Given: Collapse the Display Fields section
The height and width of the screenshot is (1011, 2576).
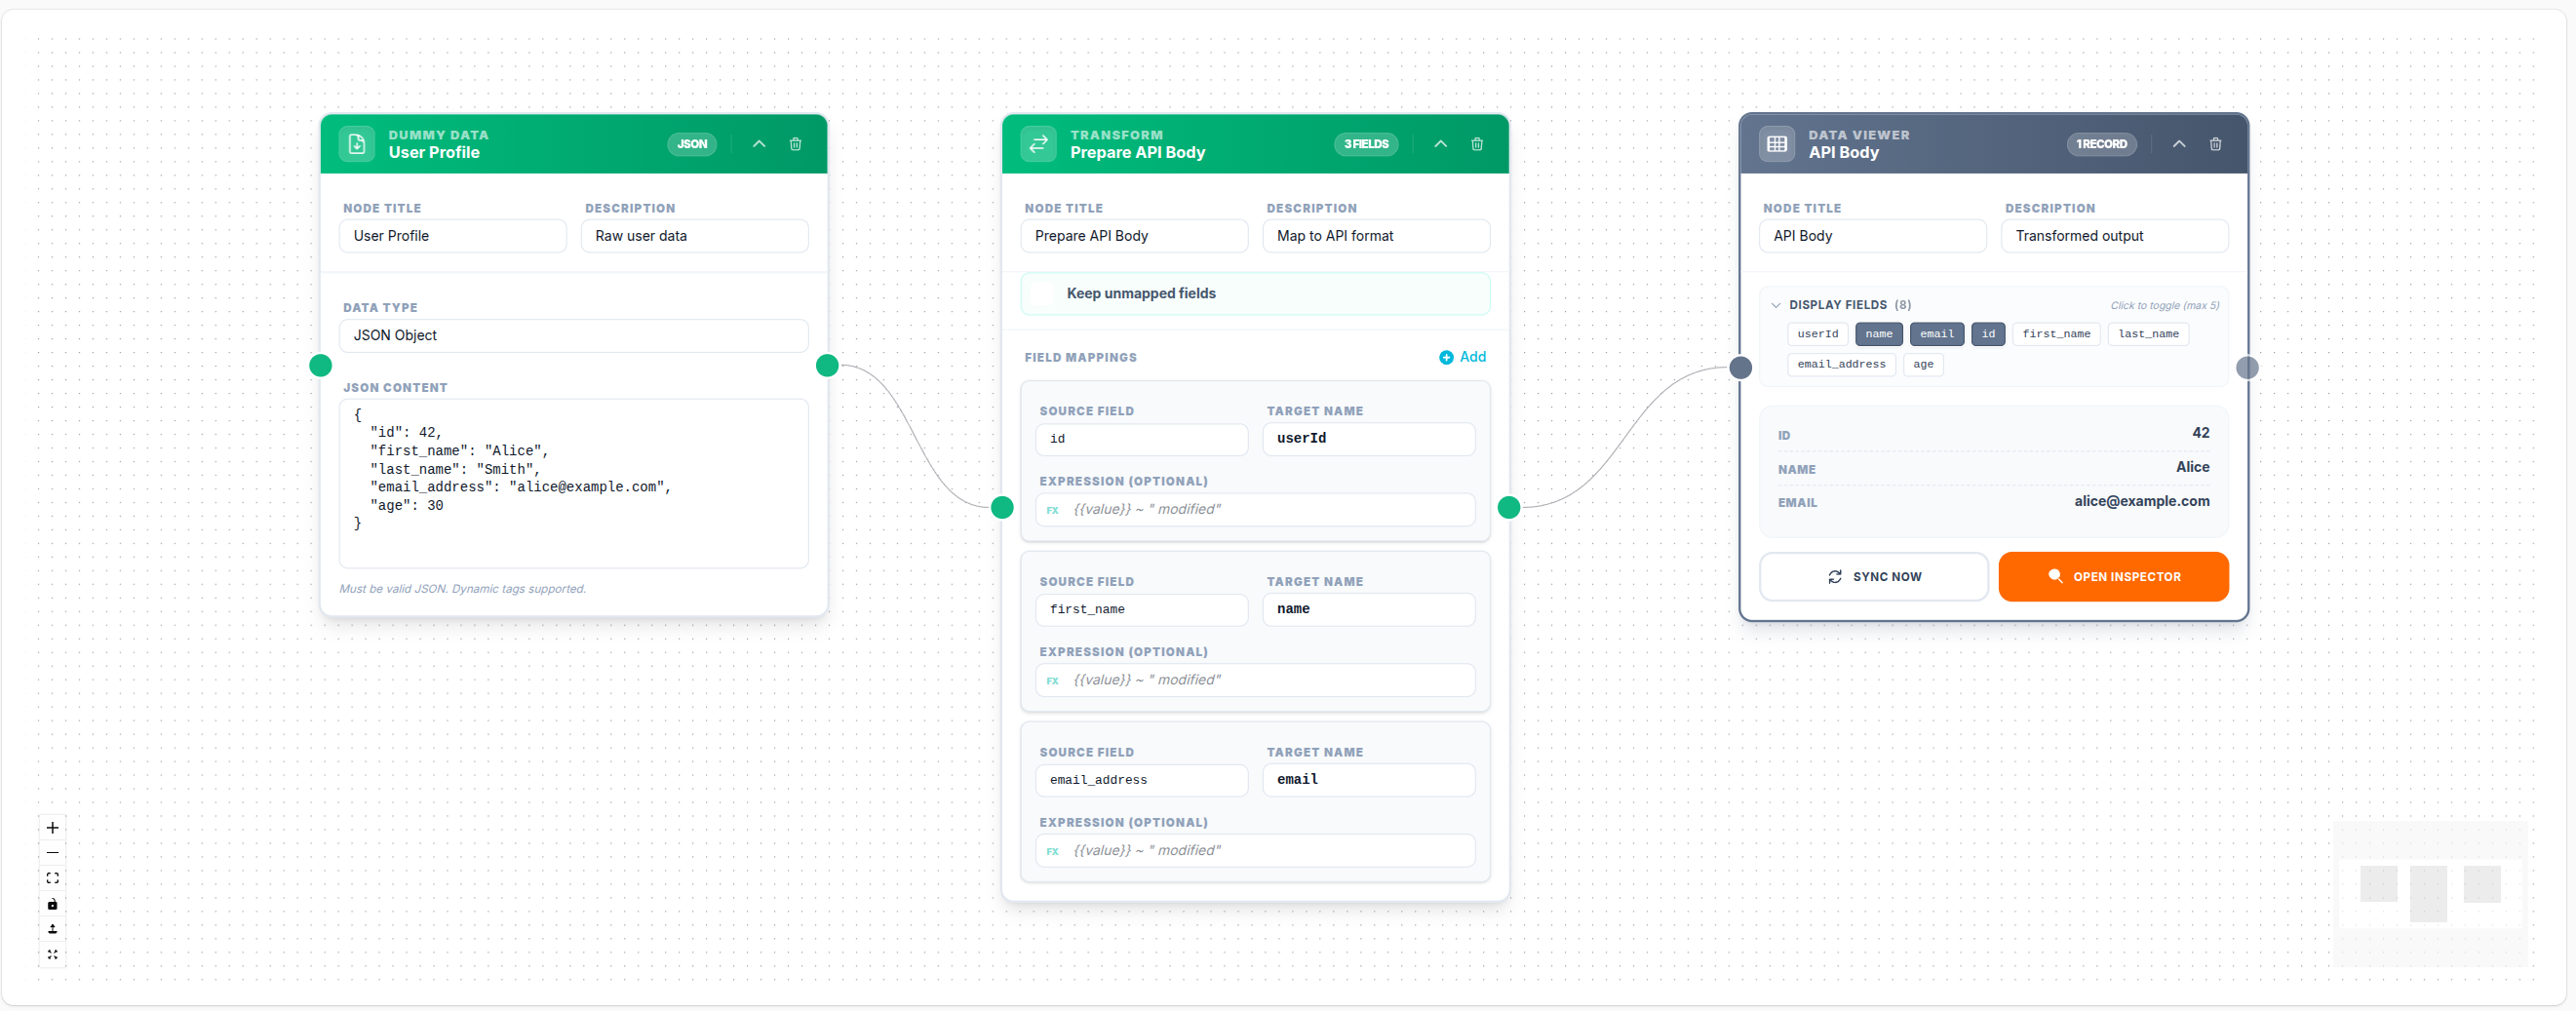Looking at the screenshot, I should point(1776,305).
